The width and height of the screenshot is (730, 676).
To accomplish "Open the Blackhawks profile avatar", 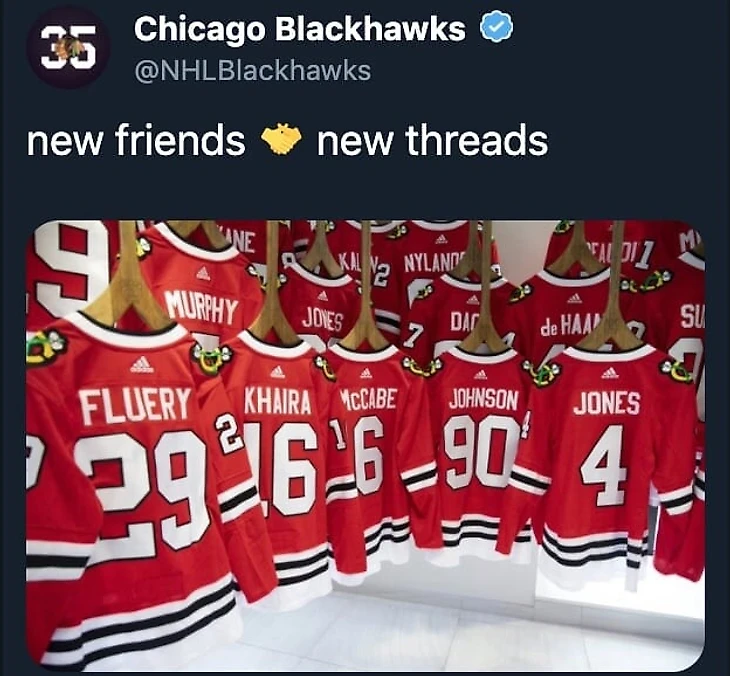I will point(68,47).
